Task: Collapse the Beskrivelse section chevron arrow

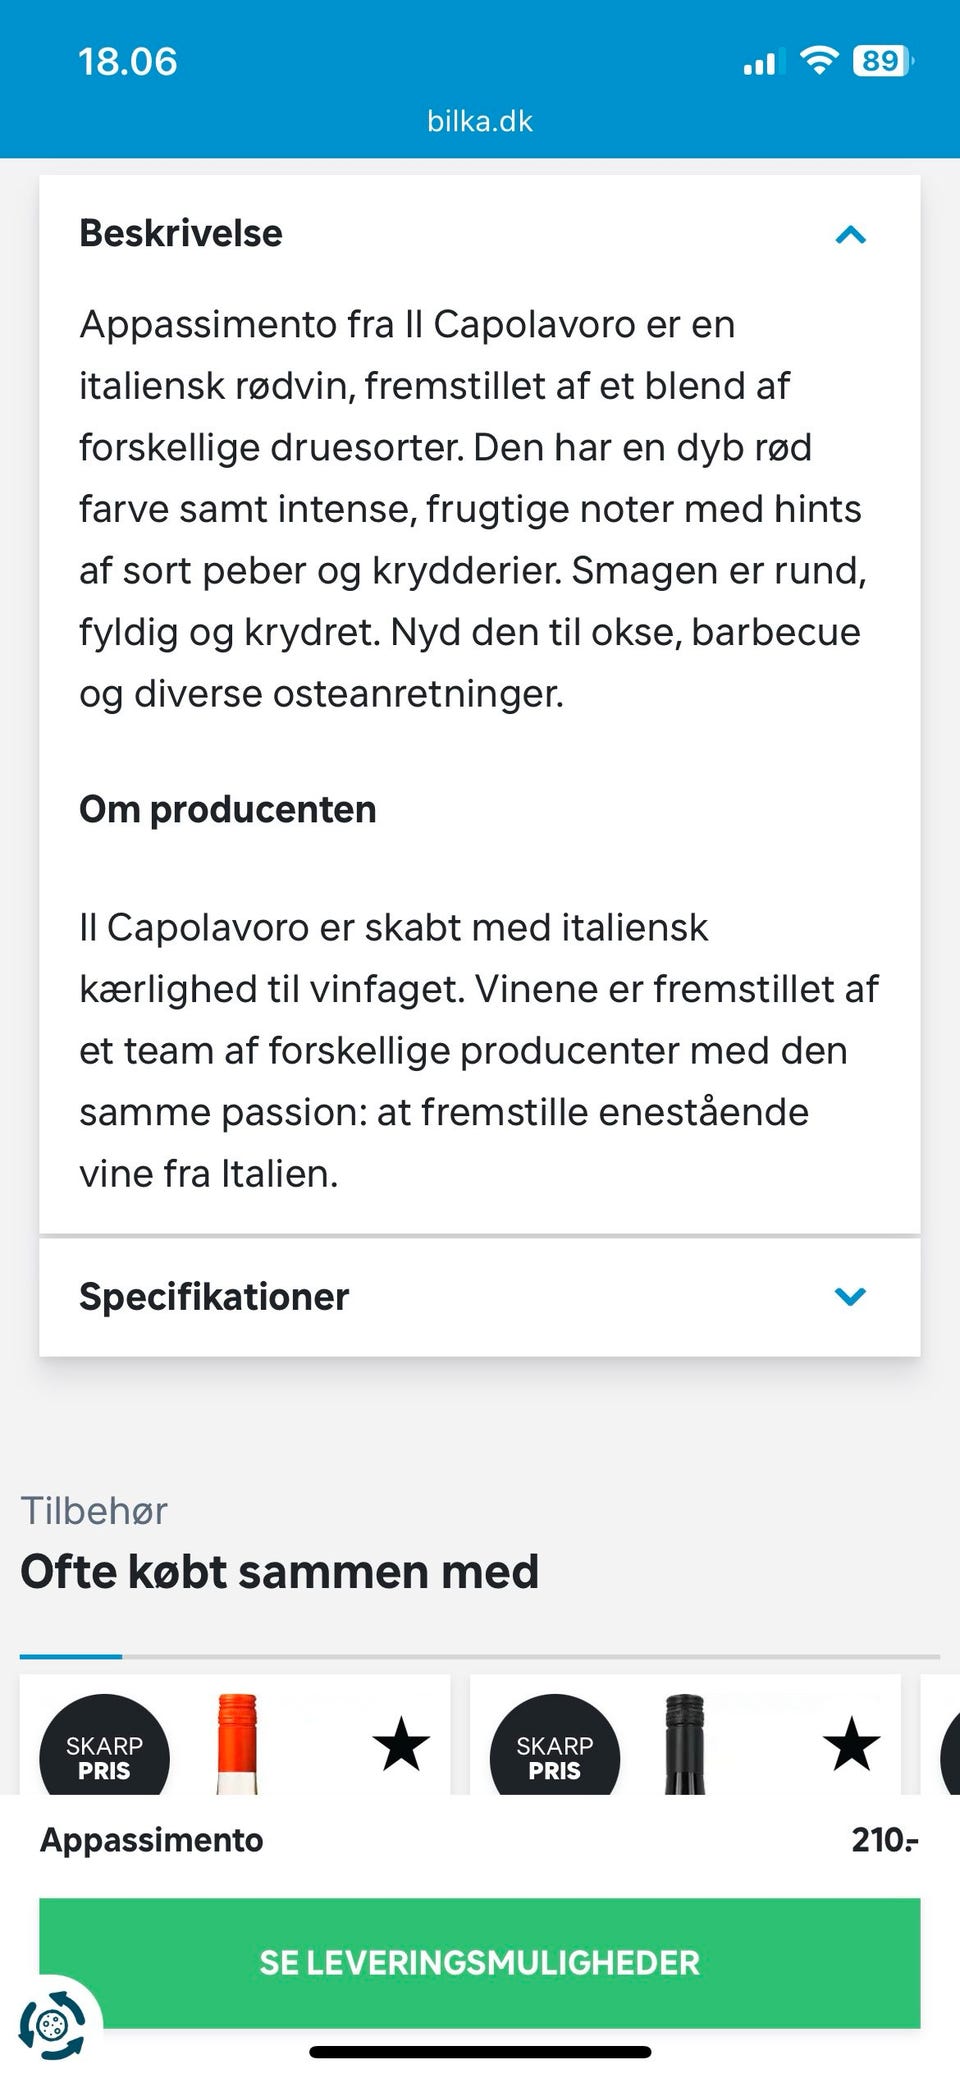Action: (x=850, y=235)
